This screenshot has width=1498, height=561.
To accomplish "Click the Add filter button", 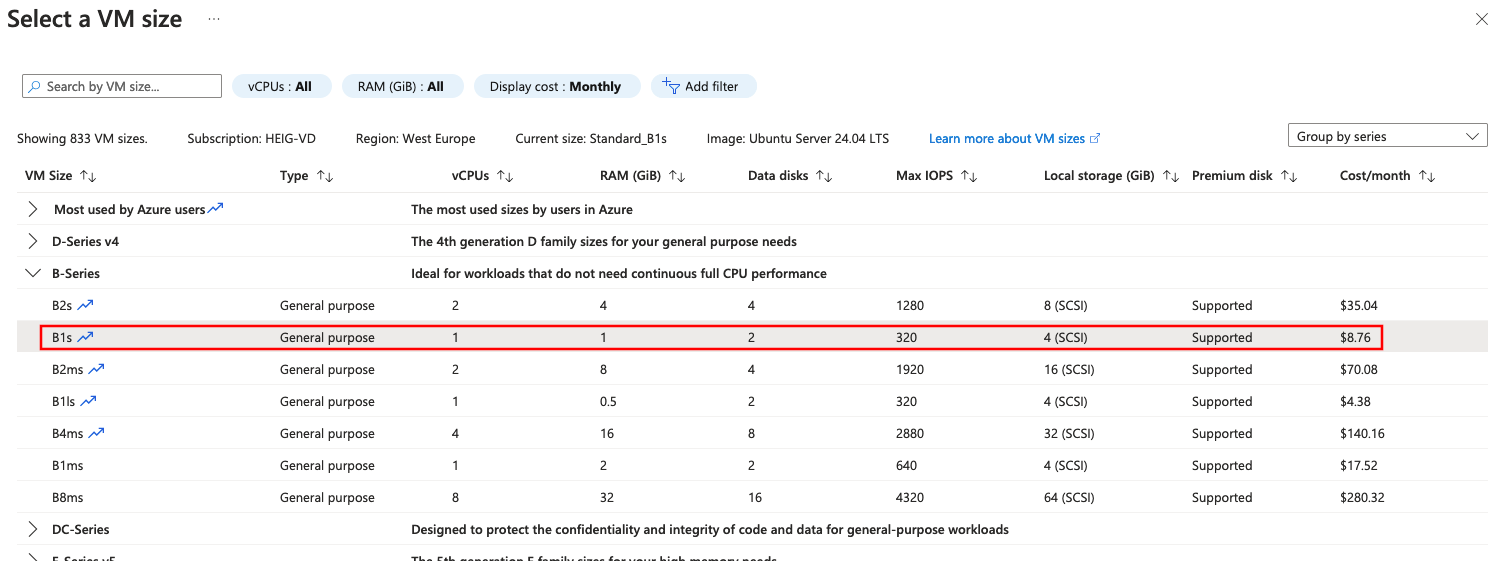I will pyautogui.click(x=703, y=87).
